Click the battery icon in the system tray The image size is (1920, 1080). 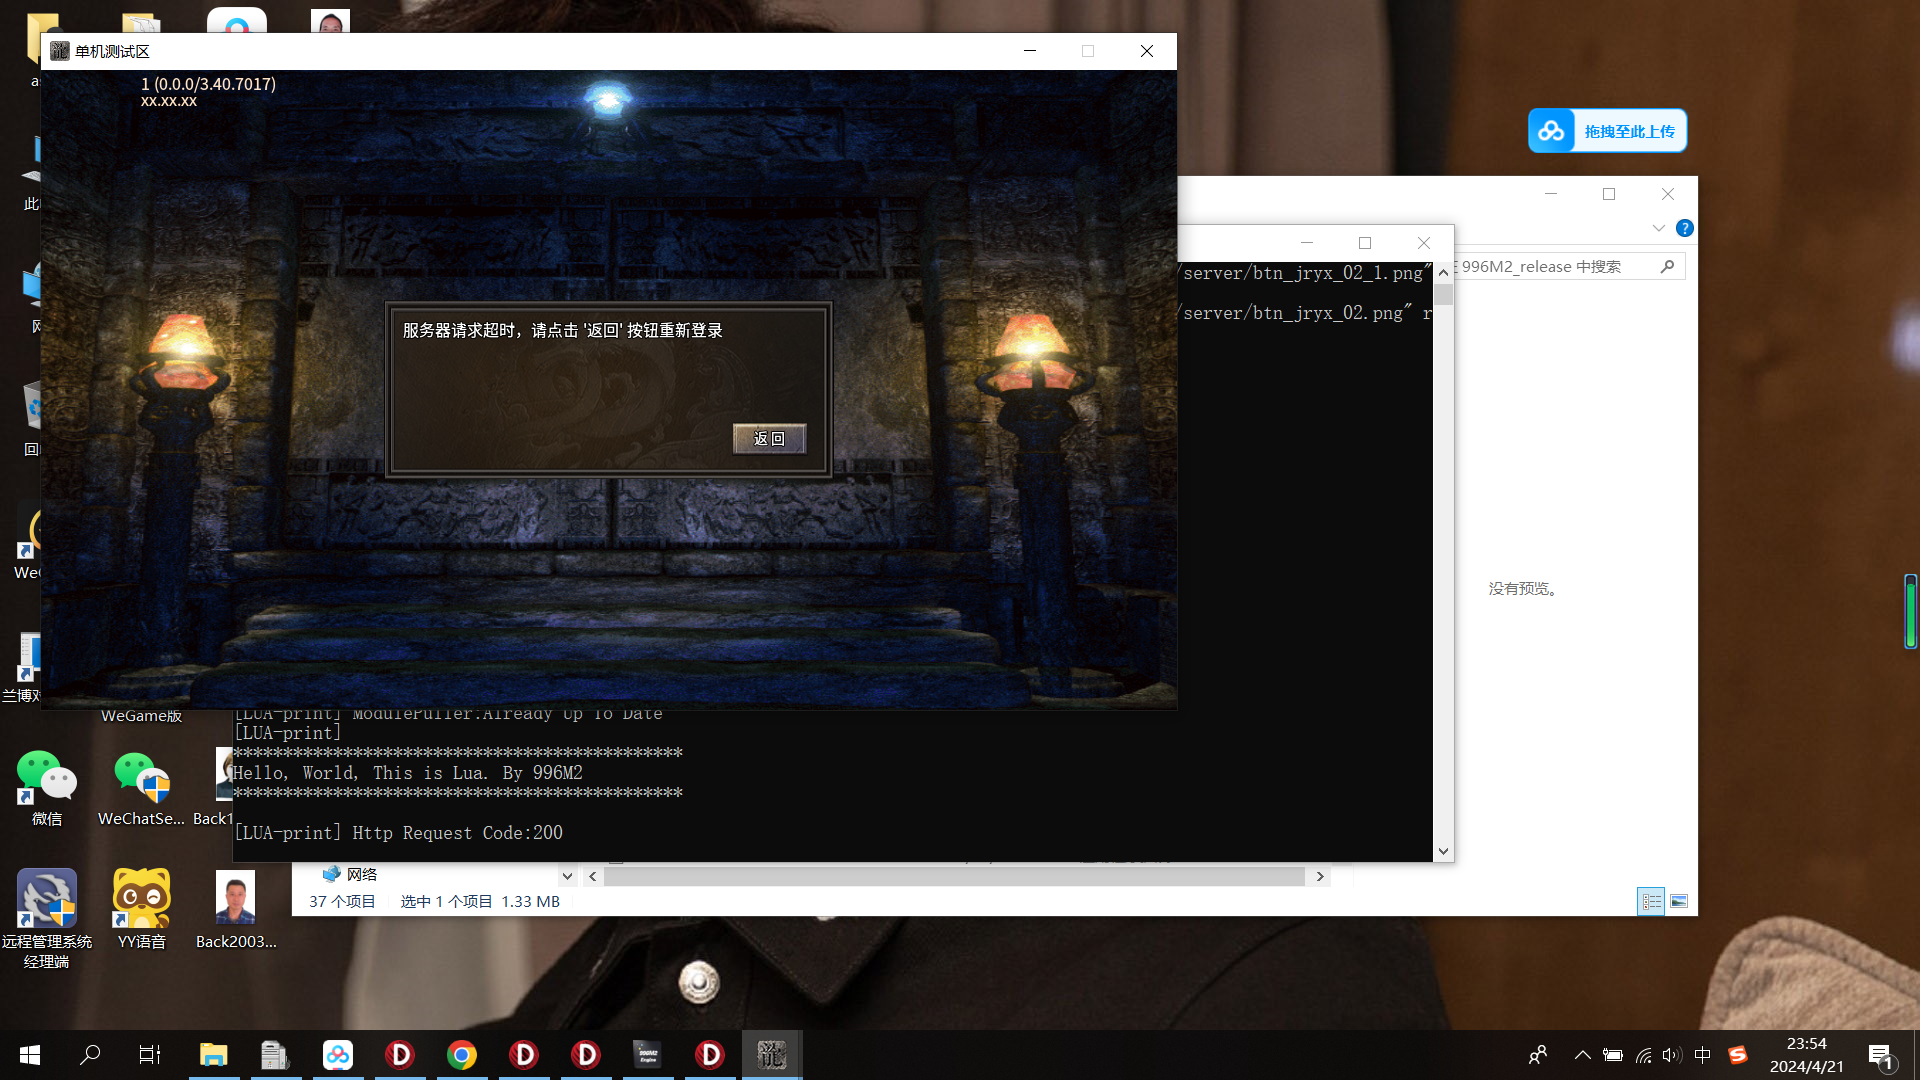tap(1613, 1055)
